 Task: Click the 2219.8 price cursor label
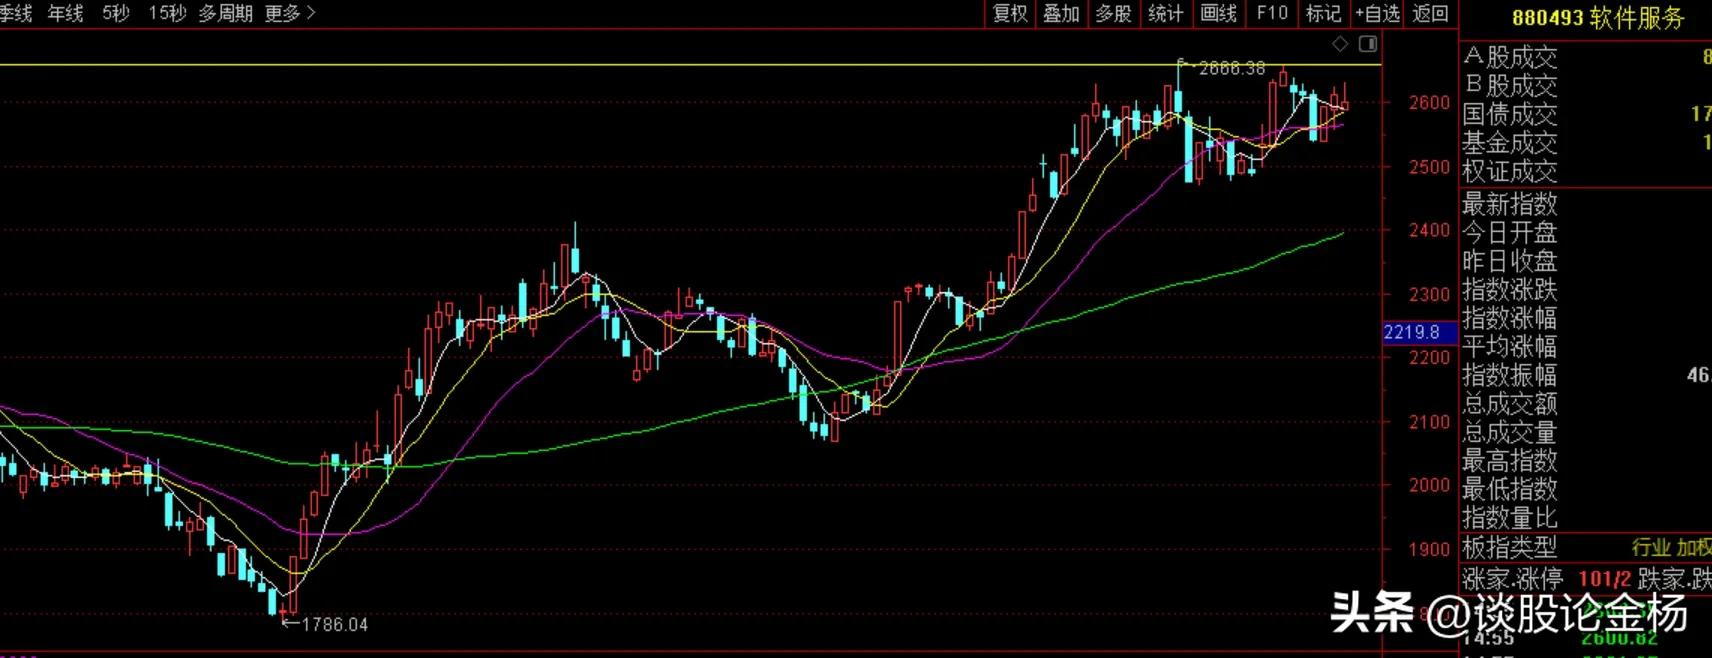[1419, 332]
